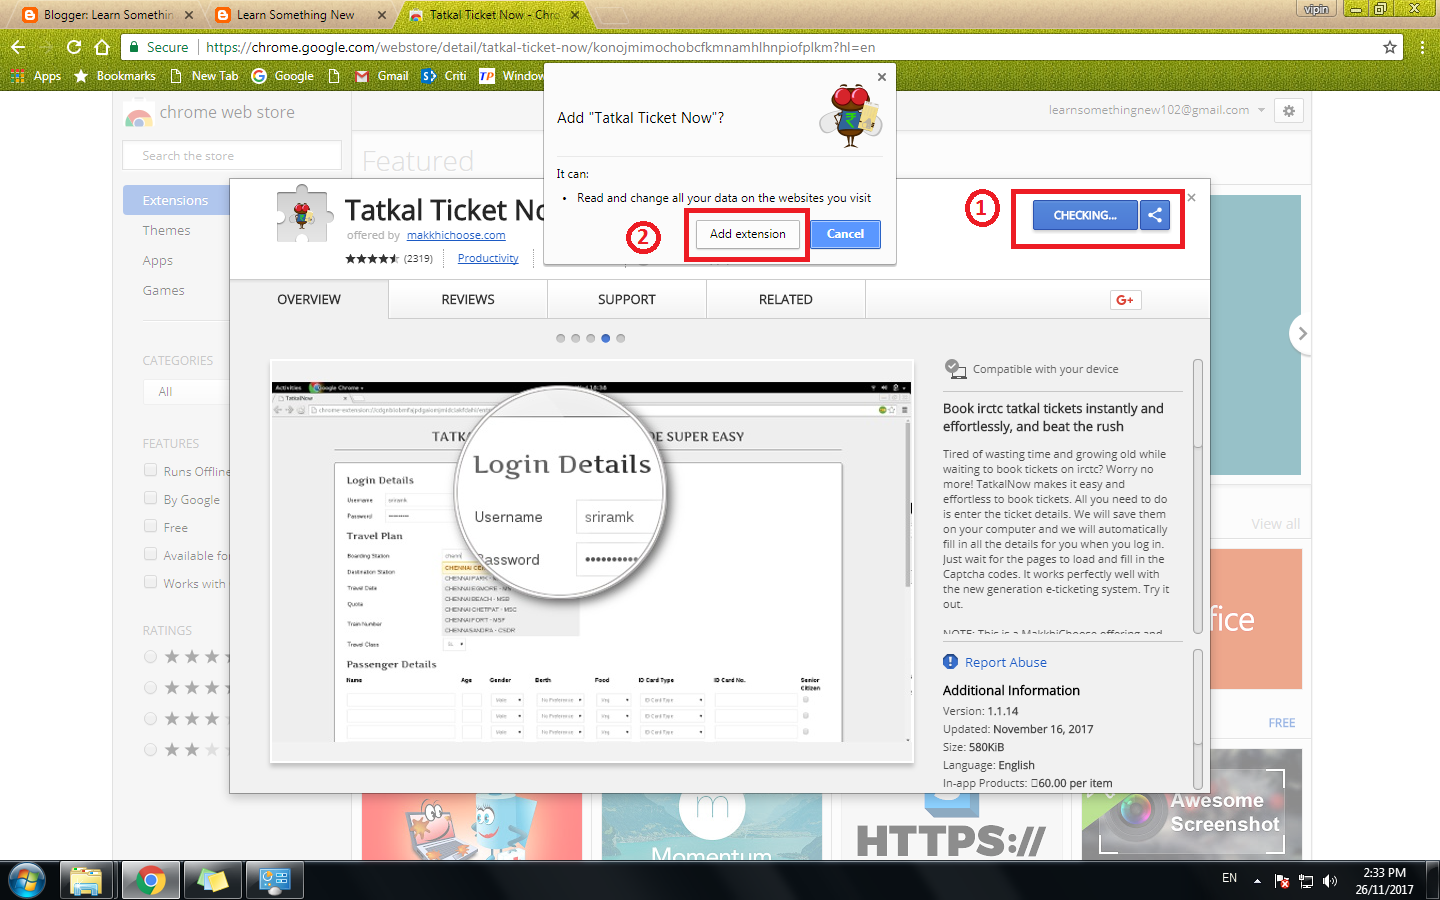Switch to Blogger Learn Something browser tab

[108, 15]
